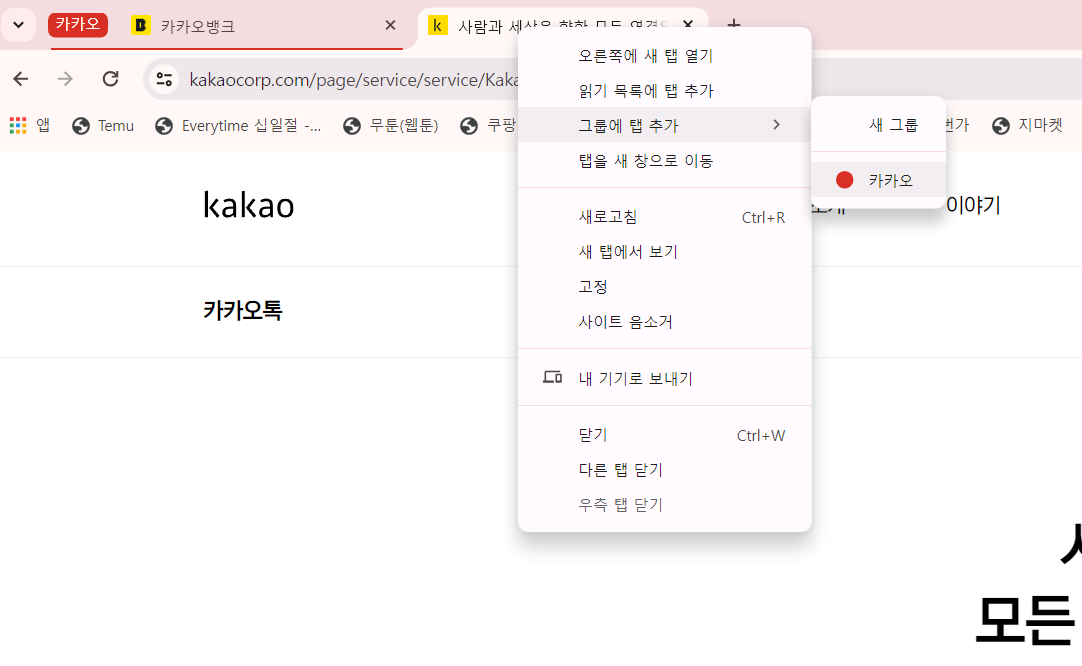Select 고정 to pin the tab
The height and width of the screenshot is (666, 1082).
pos(665,286)
